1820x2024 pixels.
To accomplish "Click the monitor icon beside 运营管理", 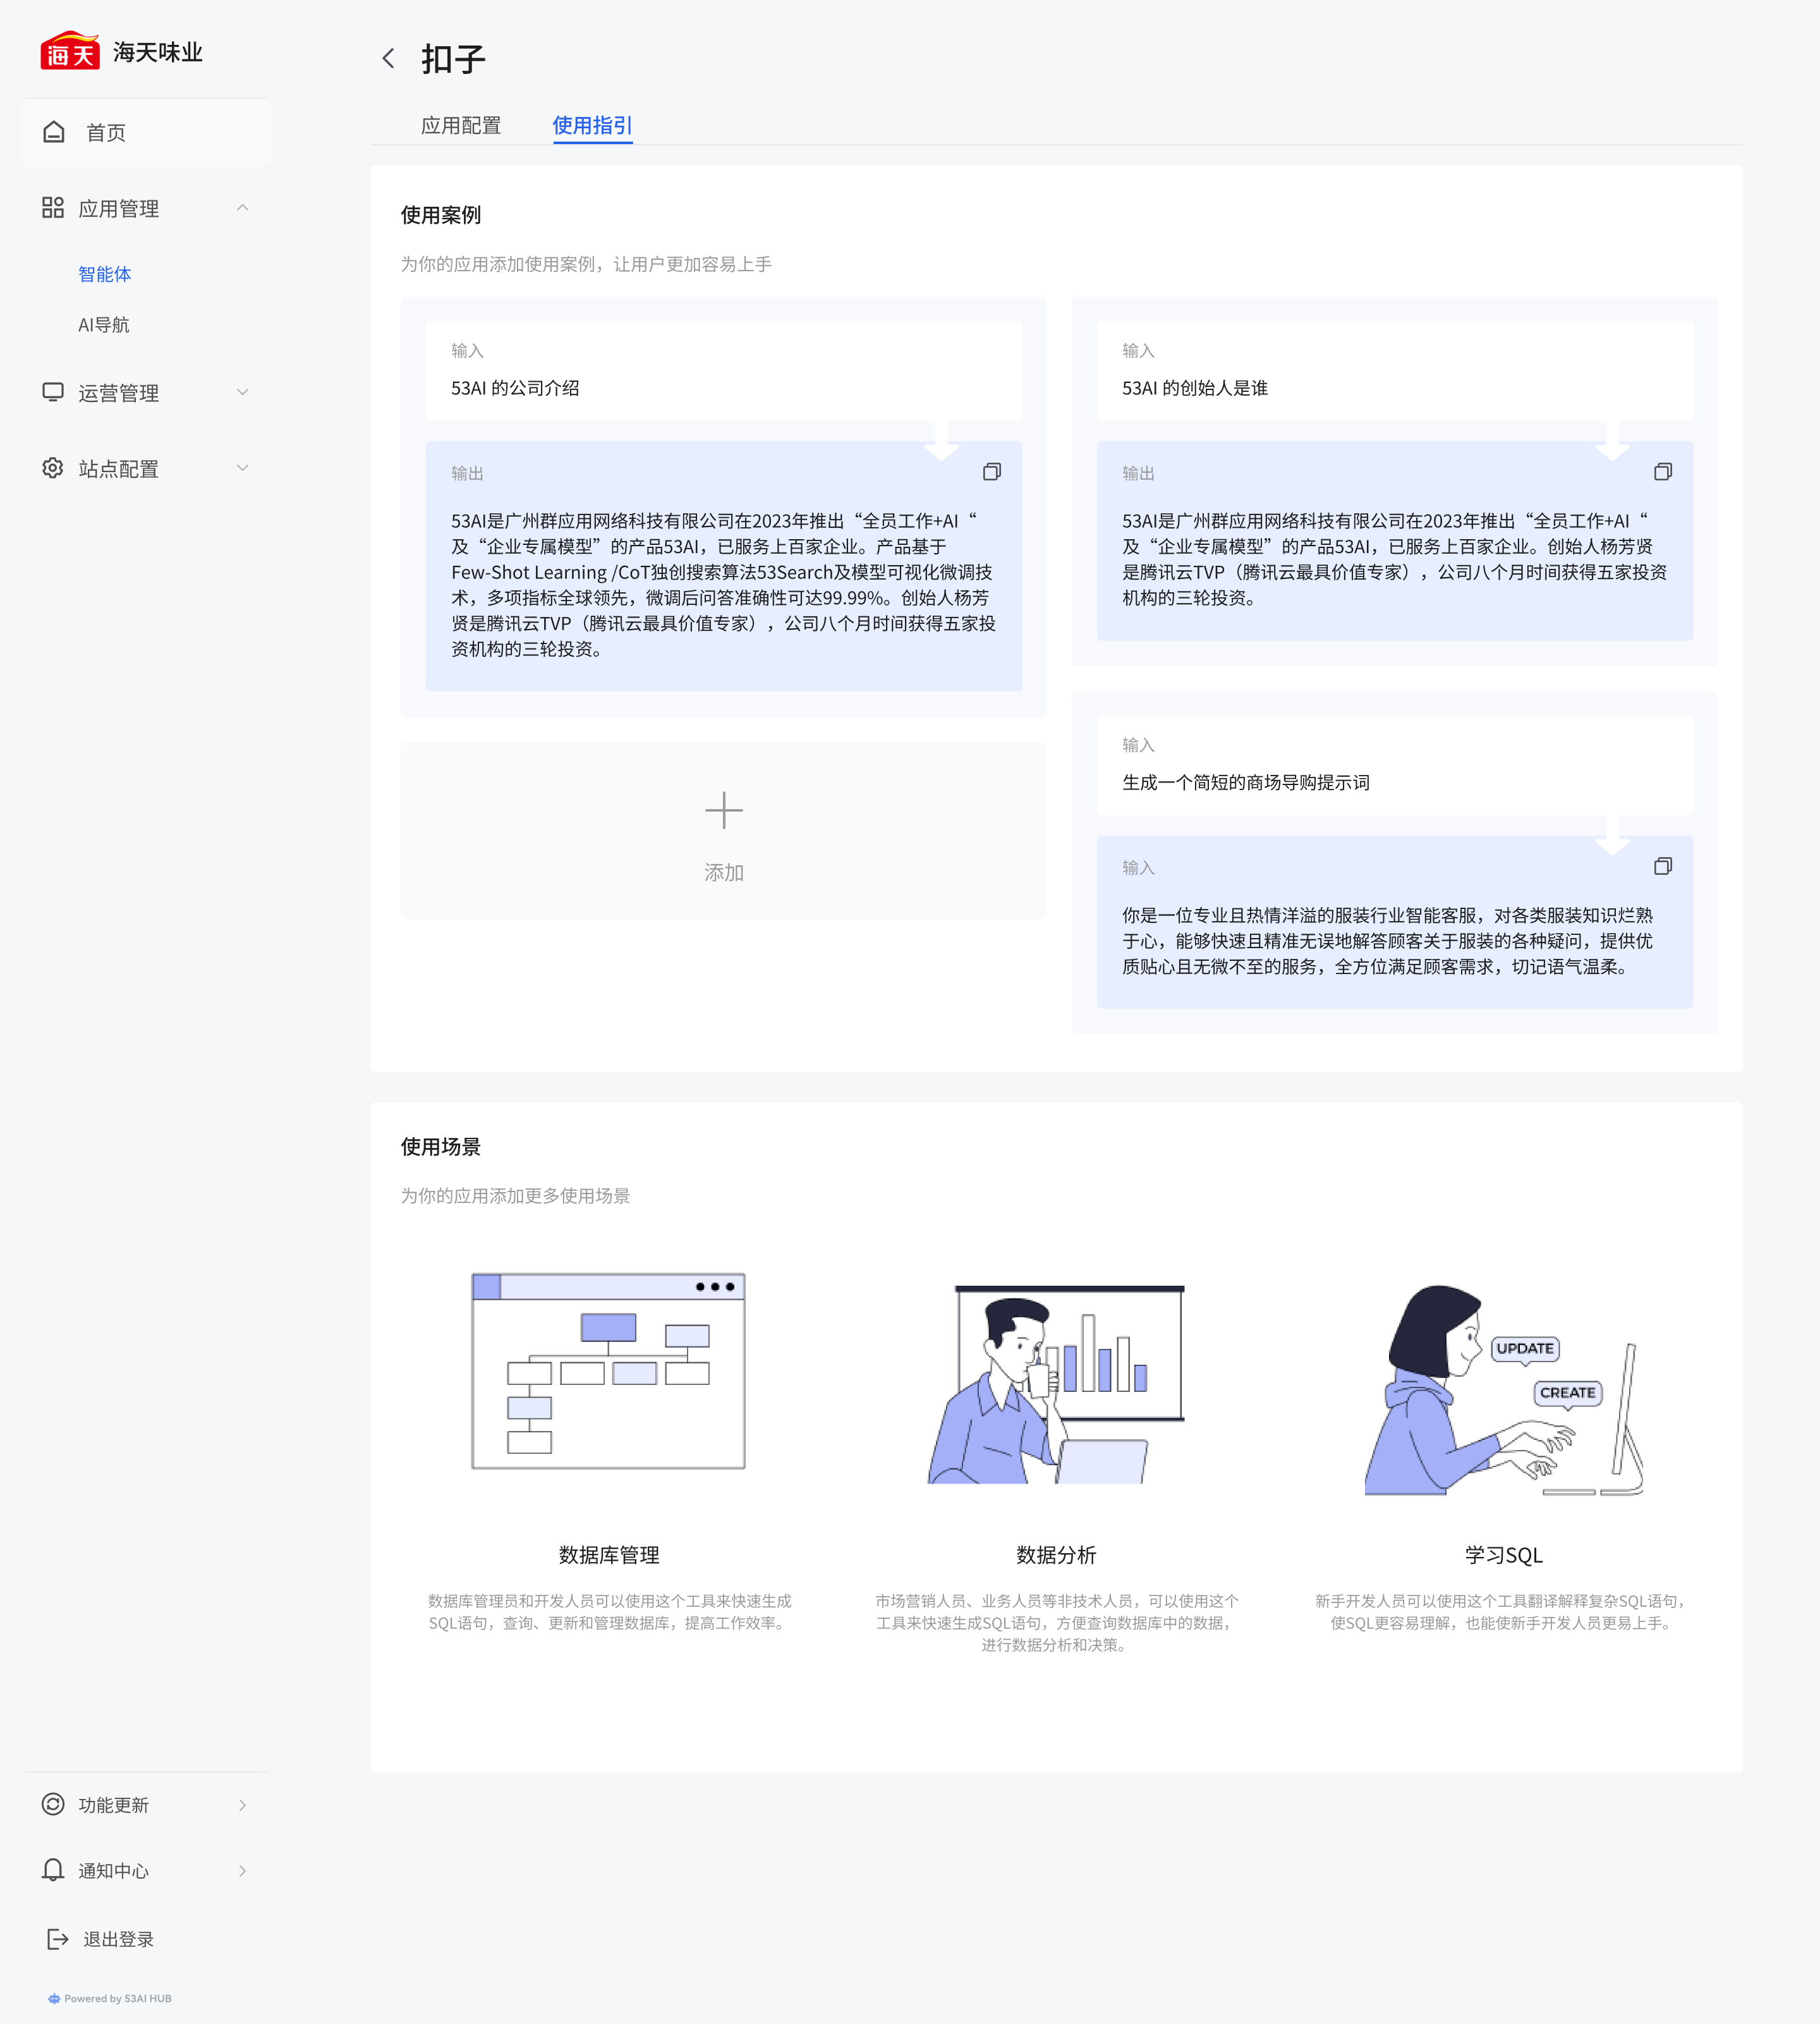I will [53, 392].
